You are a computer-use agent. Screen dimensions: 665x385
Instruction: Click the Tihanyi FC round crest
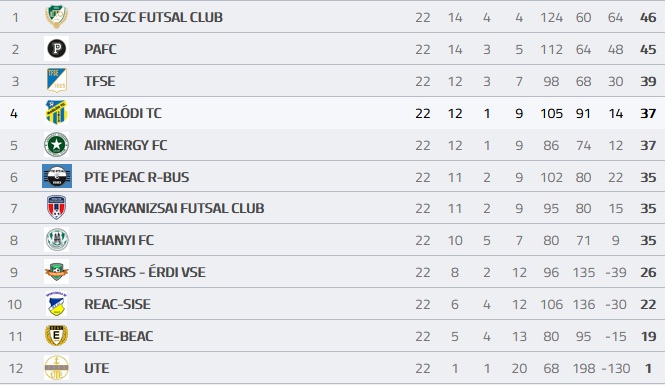(56, 240)
